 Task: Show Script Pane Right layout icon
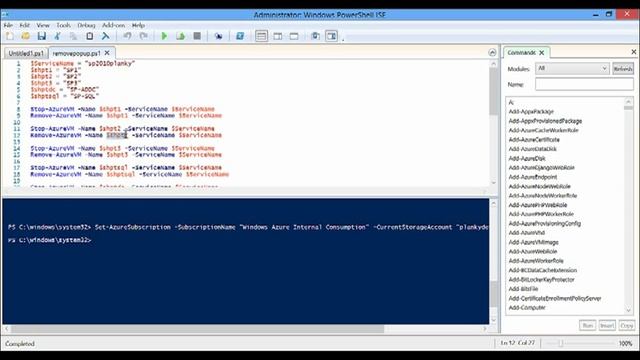click(x=278, y=36)
